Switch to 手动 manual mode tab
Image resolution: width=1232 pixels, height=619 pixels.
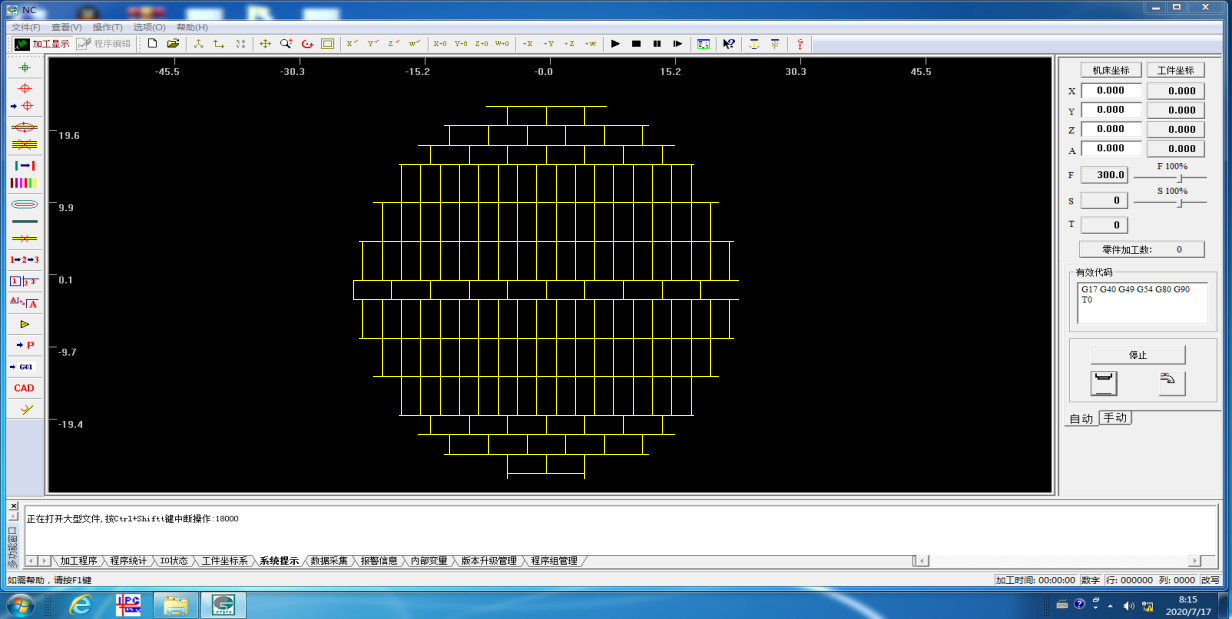pyautogui.click(x=1115, y=418)
